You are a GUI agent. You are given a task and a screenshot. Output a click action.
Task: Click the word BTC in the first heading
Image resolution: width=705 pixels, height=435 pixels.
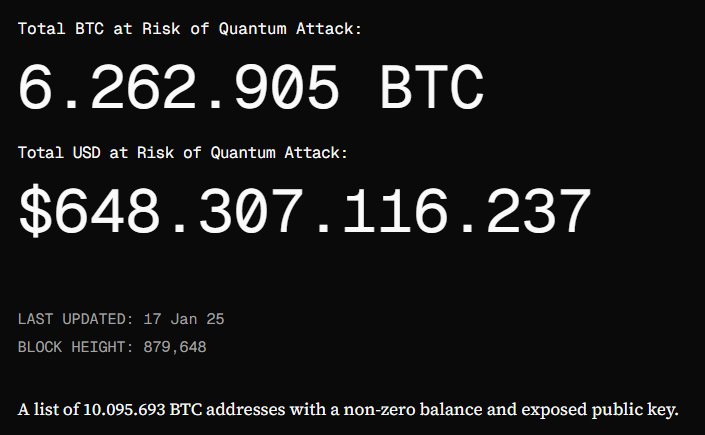(89, 29)
